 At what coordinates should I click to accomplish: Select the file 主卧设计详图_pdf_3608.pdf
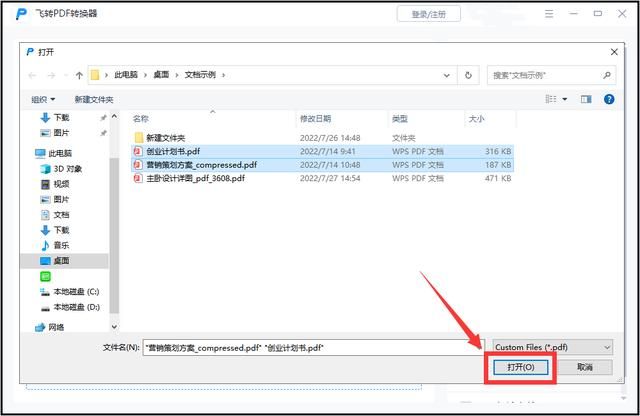322,178
